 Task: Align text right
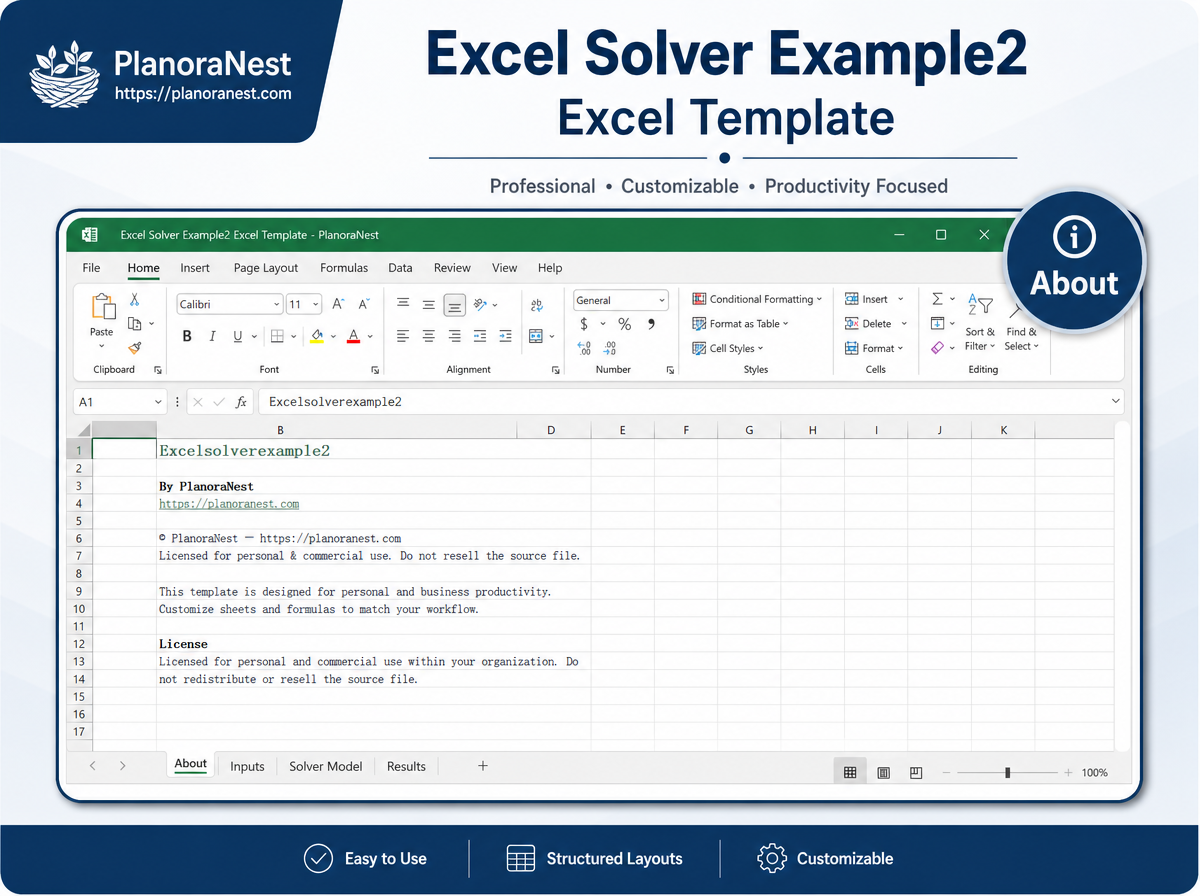click(x=455, y=337)
